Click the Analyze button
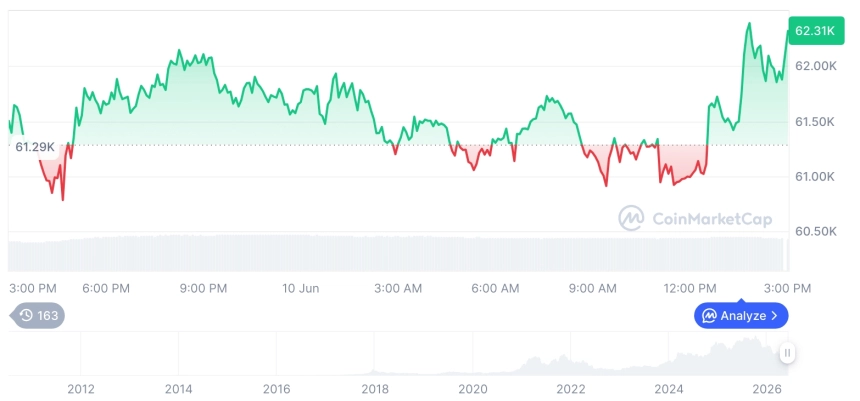Viewport: 860px width, 401px height. click(x=741, y=315)
